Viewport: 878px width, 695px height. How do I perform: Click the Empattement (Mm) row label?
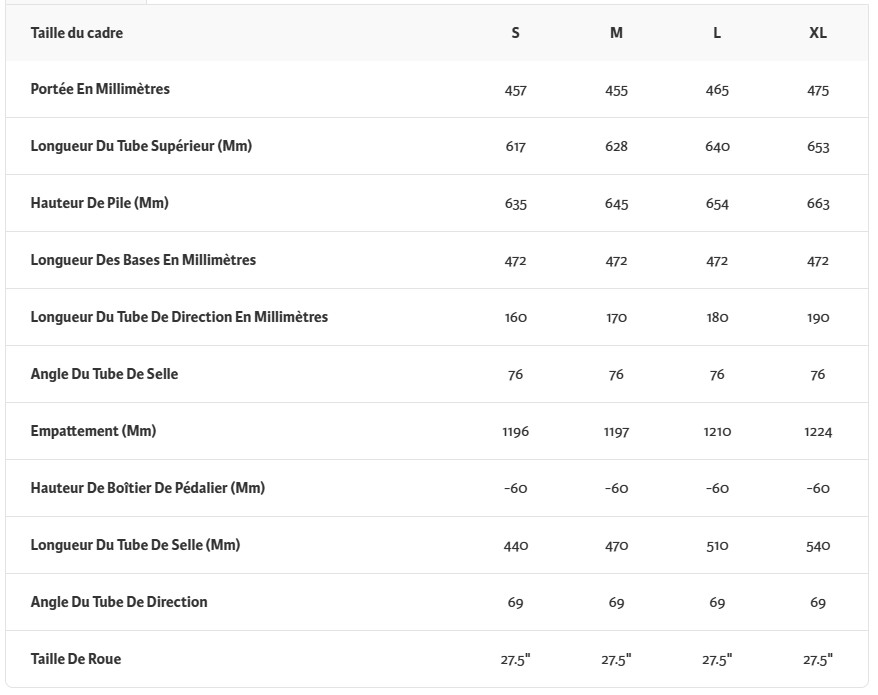click(93, 431)
